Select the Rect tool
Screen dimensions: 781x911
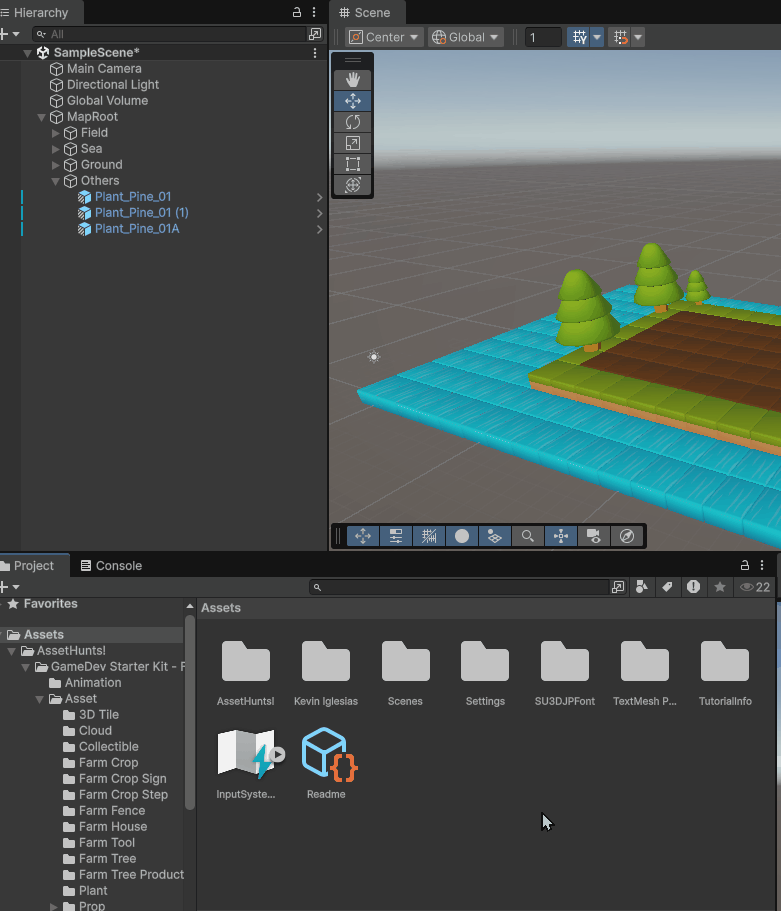tap(353, 164)
